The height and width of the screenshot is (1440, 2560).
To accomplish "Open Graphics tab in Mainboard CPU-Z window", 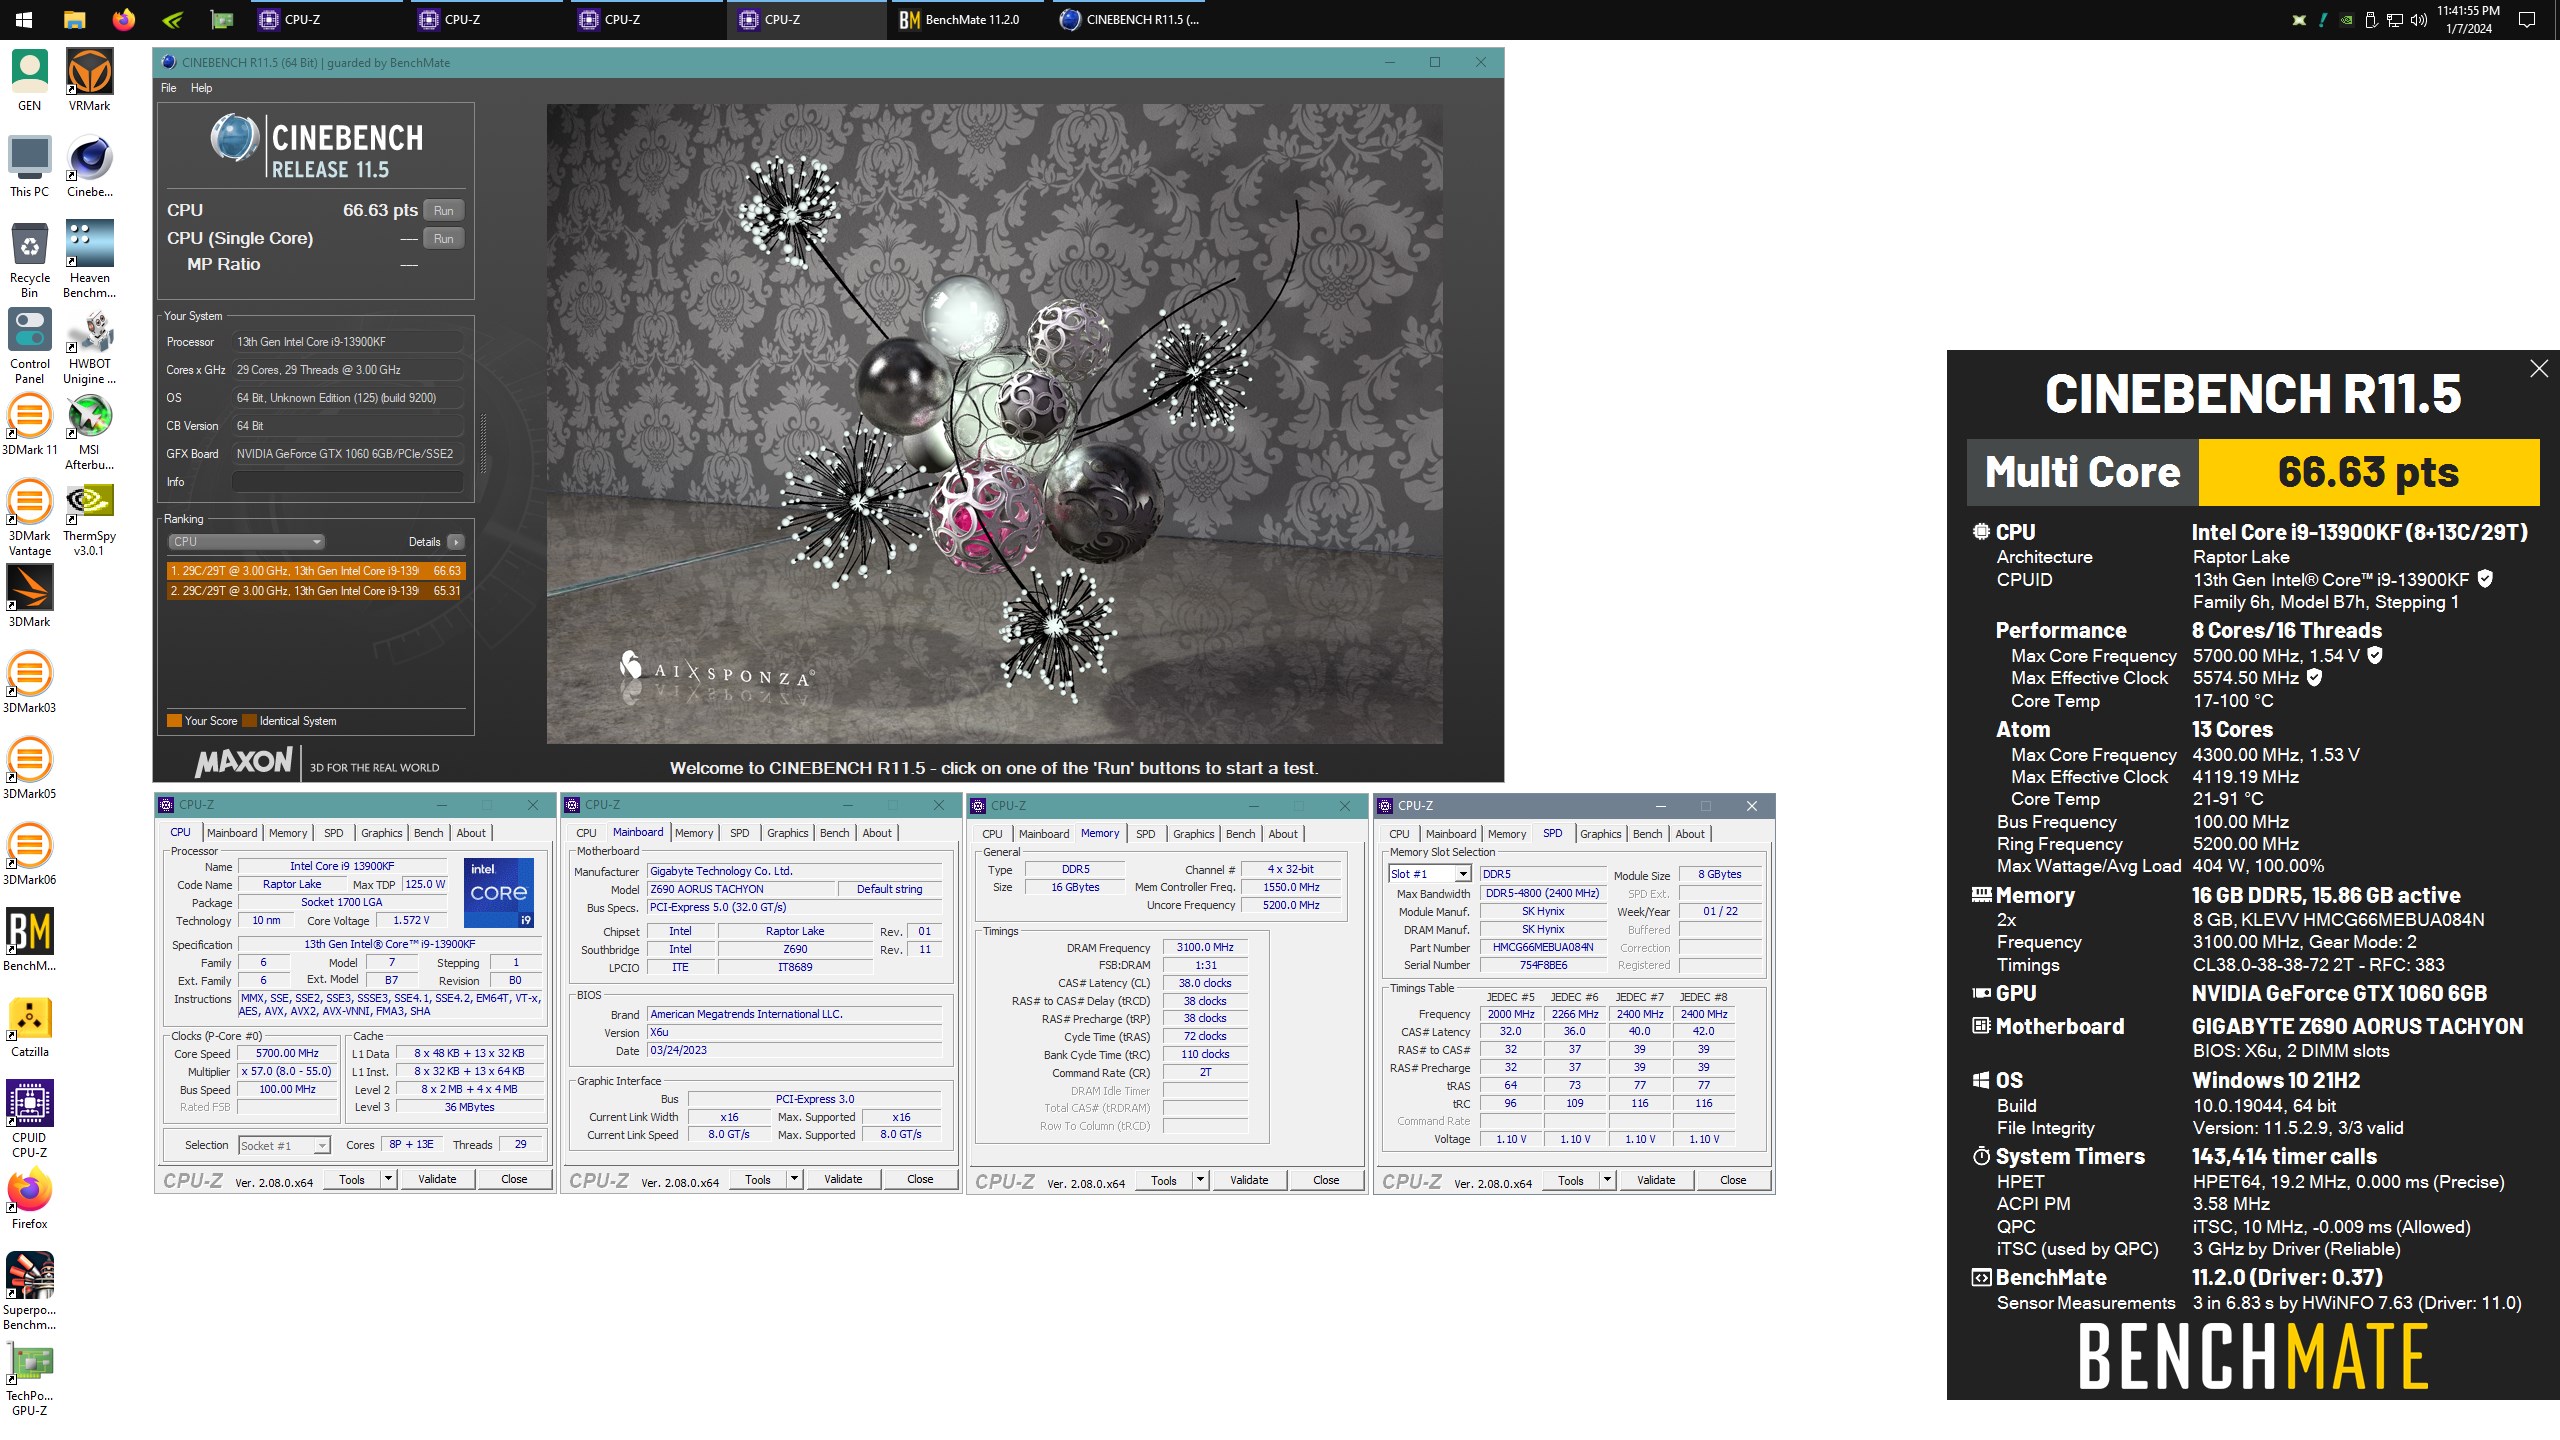I will [787, 833].
